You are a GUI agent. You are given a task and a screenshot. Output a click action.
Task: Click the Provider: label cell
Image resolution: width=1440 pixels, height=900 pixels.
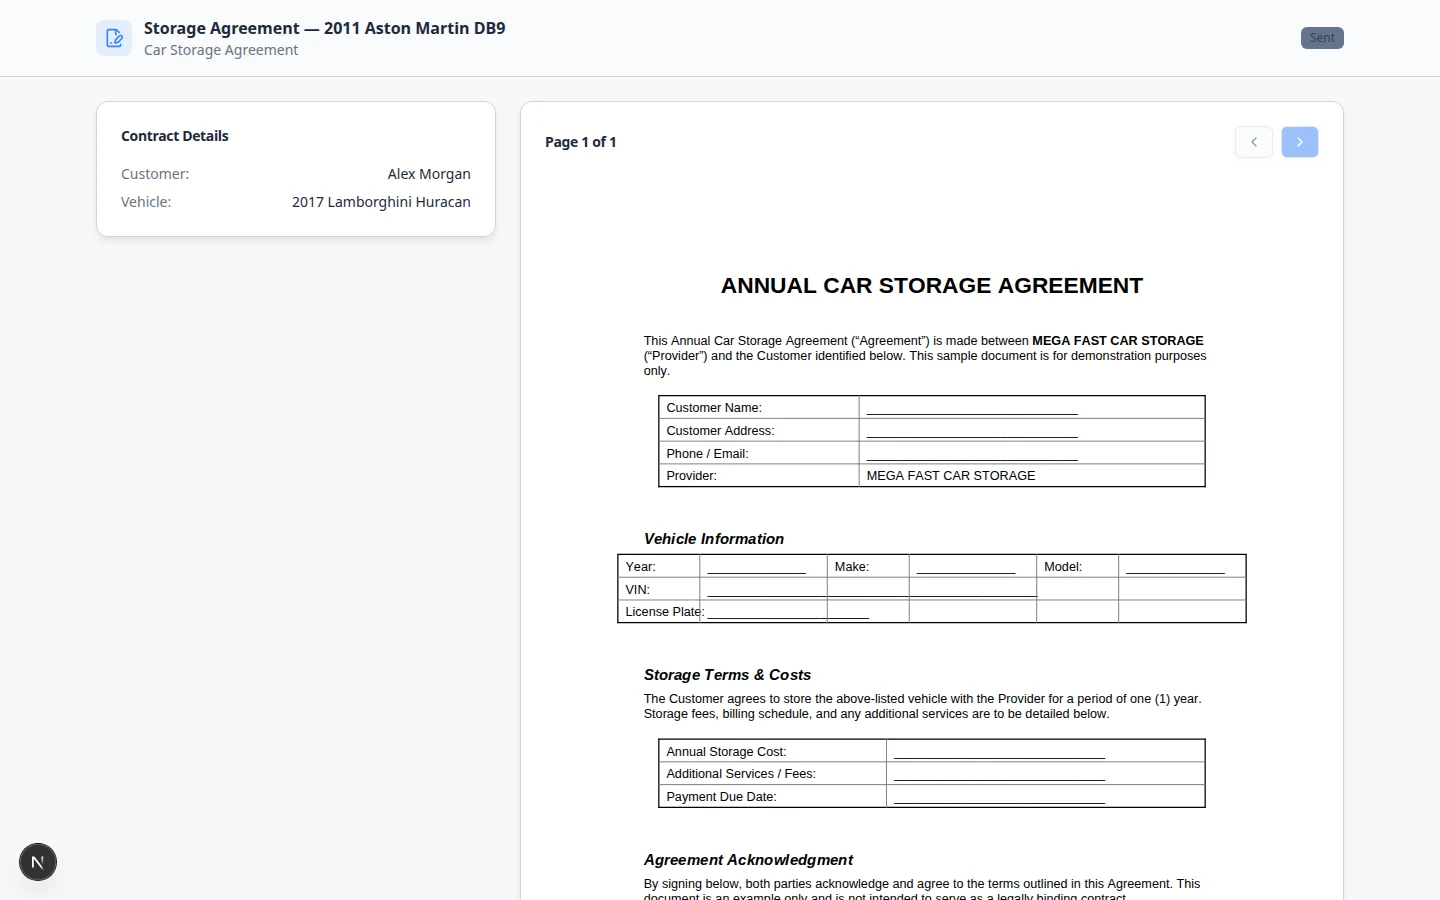759,476
